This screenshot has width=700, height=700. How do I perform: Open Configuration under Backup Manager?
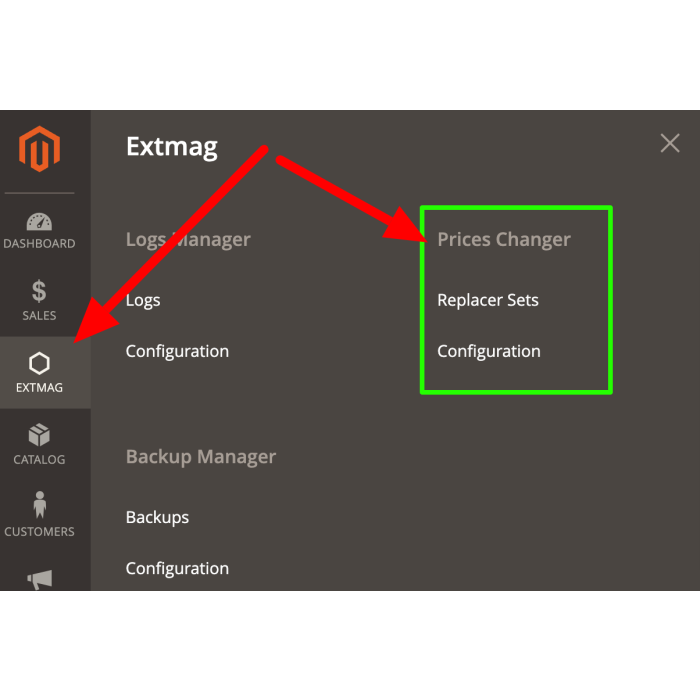(177, 568)
